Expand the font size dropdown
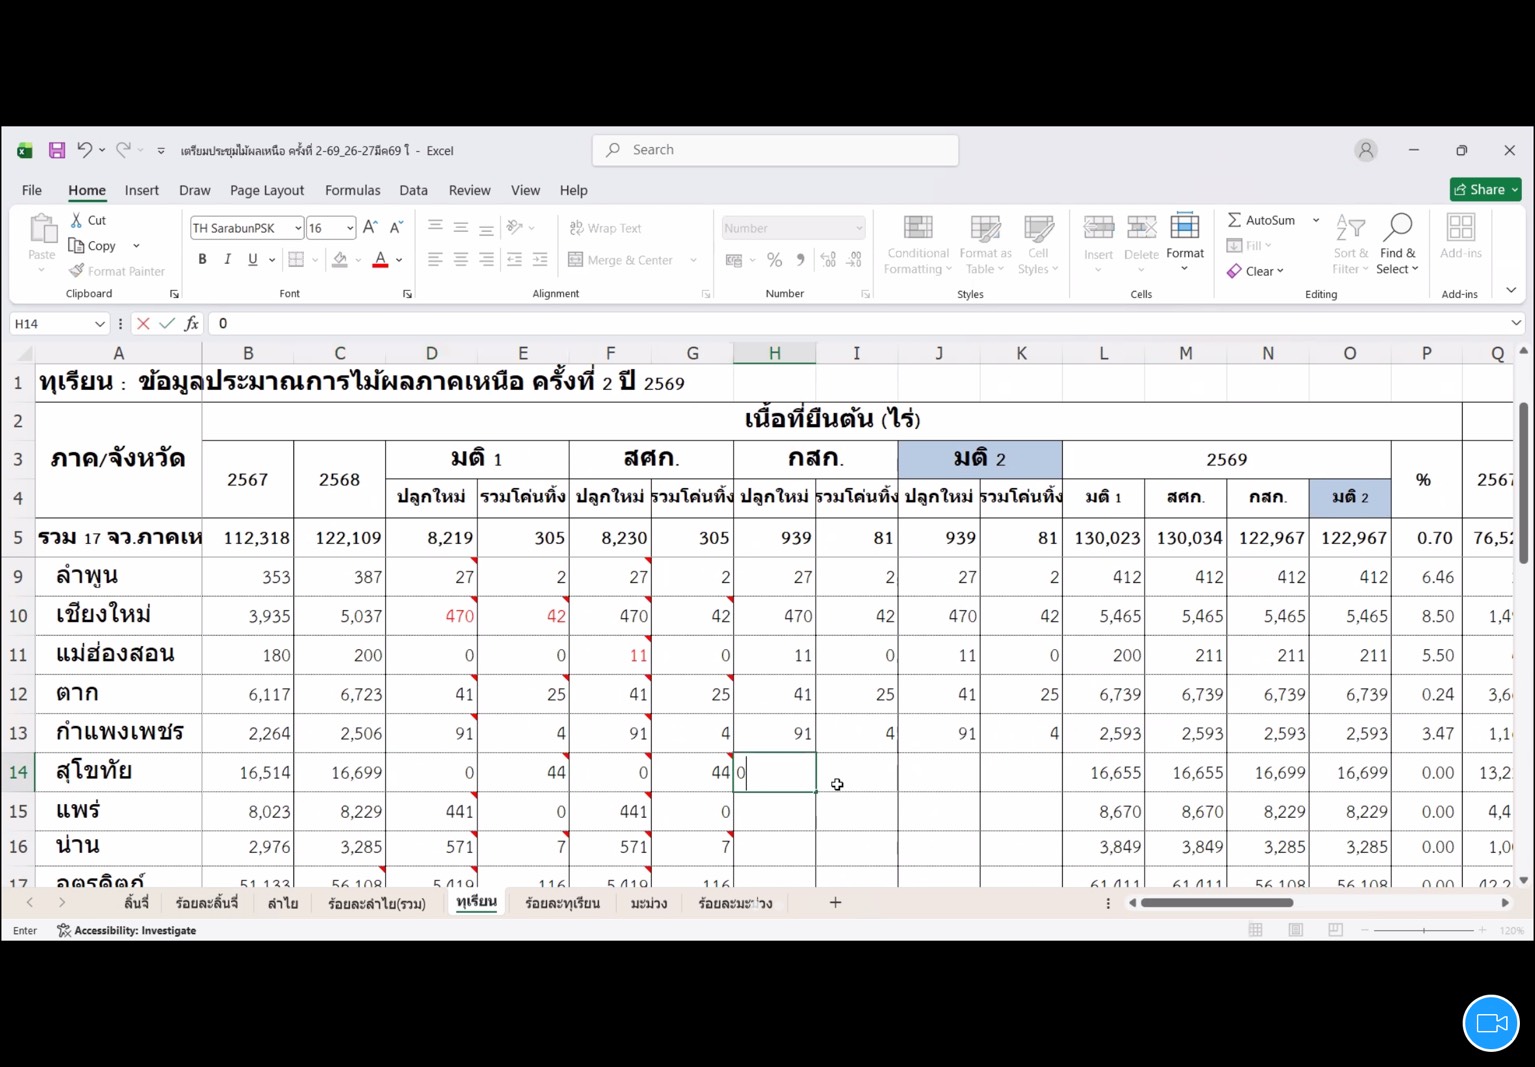Viewport: 1535px width, 1067px height. tap(349, 228)
